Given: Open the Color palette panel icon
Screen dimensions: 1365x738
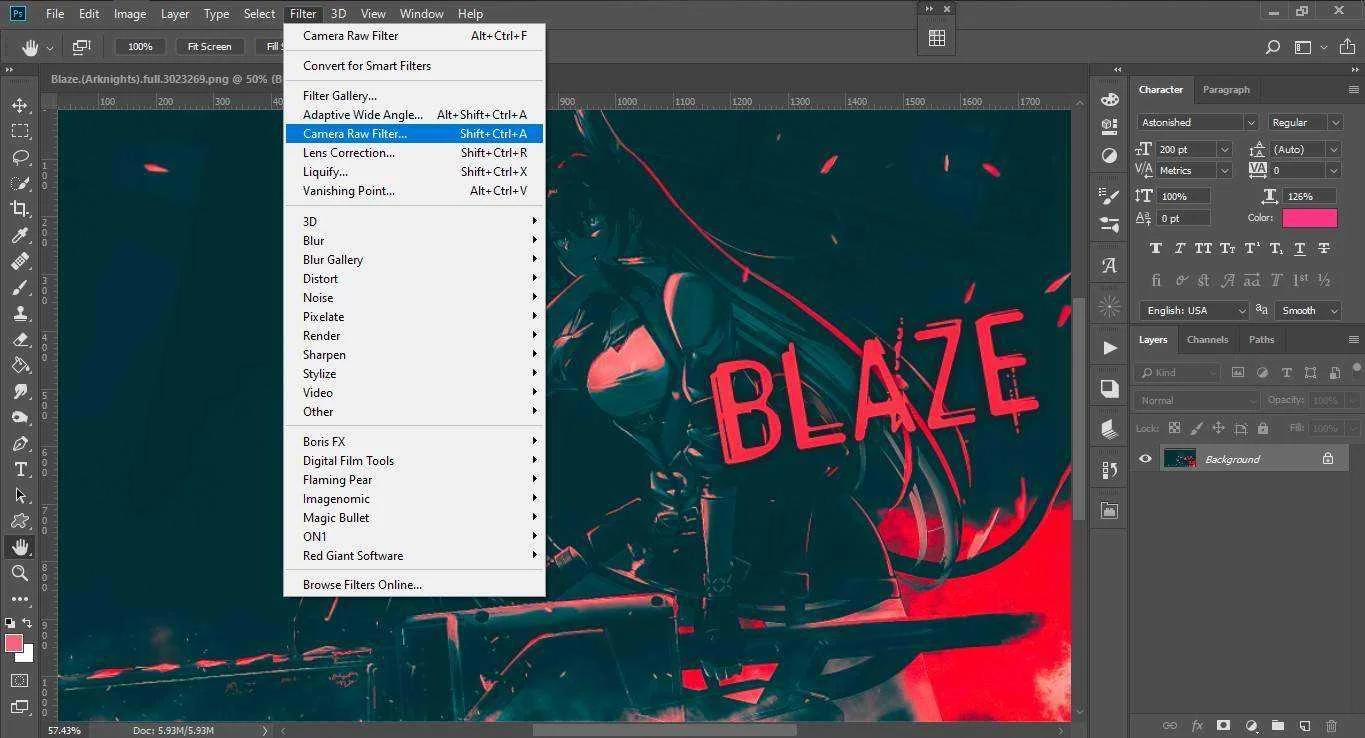Looking at the screenshot, I should coord(1109,100).
